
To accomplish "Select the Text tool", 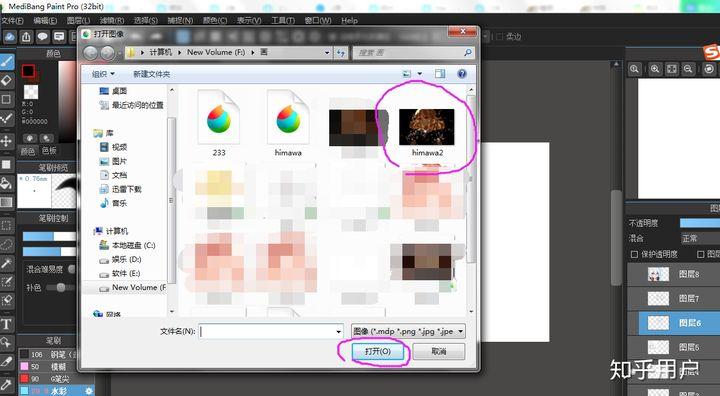I will (x=6, y=324).
